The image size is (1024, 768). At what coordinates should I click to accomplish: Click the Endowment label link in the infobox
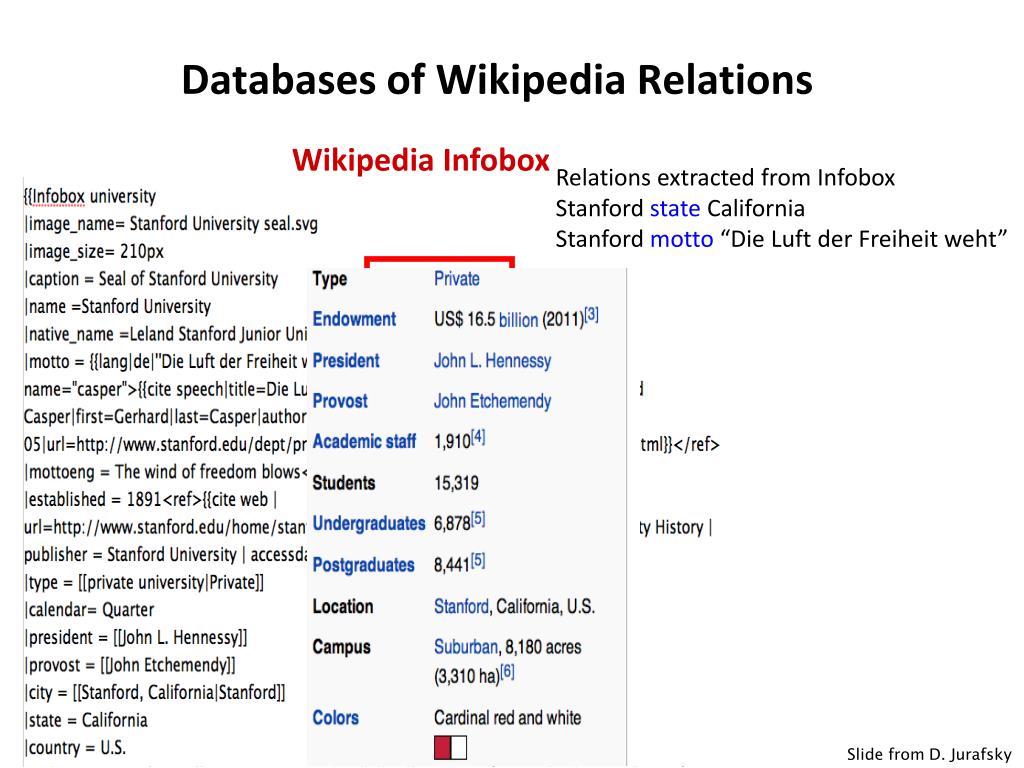pyautogui.click(x=354, y=319)
